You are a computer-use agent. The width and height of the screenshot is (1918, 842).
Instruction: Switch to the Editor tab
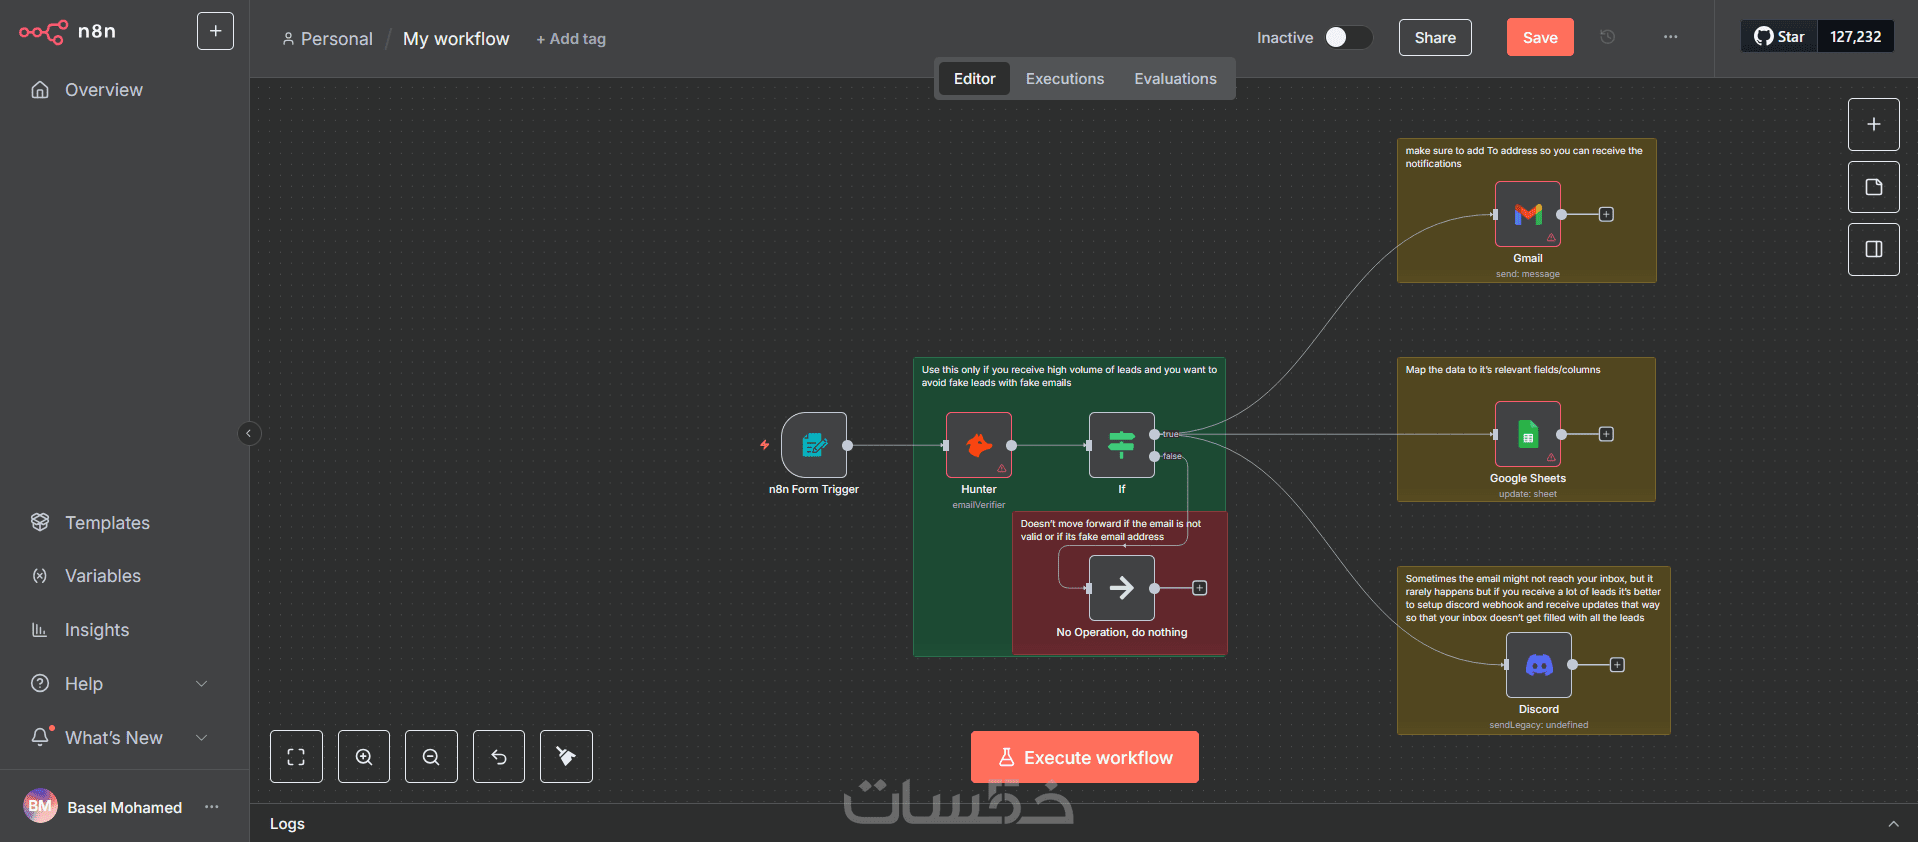pos(974,79)
